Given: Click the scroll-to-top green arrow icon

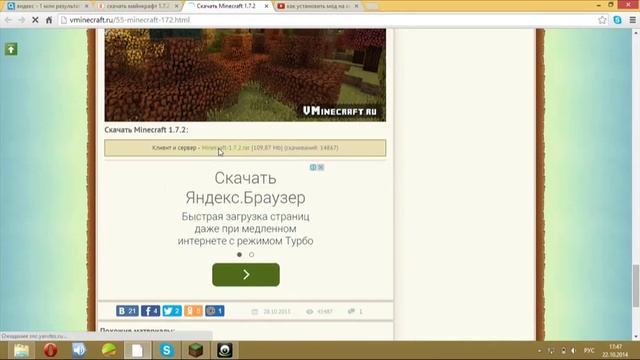Looking at the screenshot, I should coord(11,49).
